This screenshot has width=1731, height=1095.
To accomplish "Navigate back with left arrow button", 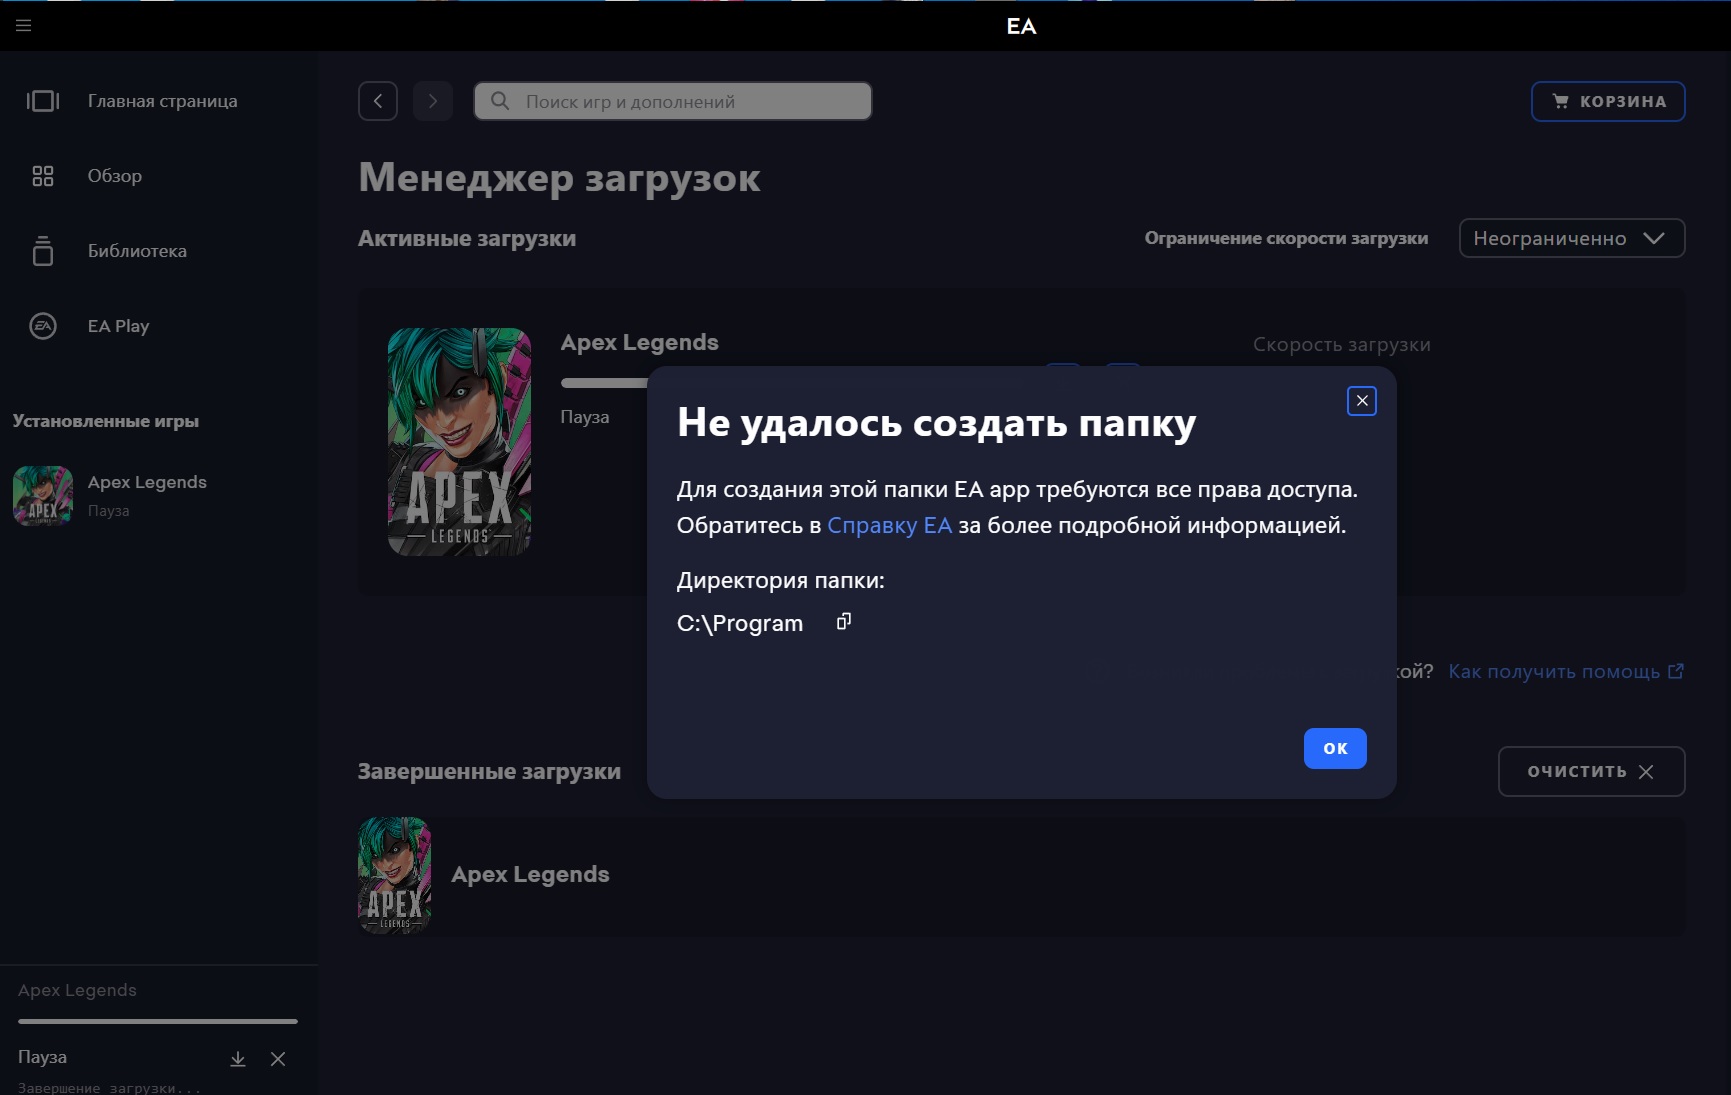I will tap(378, 101).
